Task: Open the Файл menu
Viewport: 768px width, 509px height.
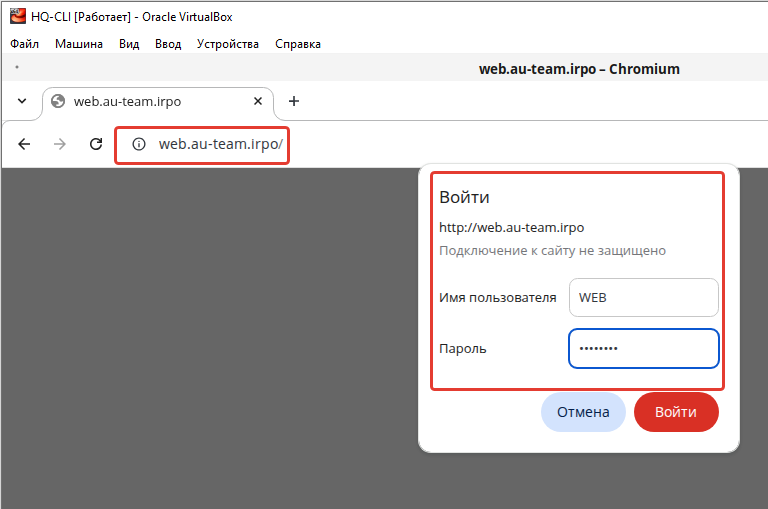Action: tap(24, 44)
